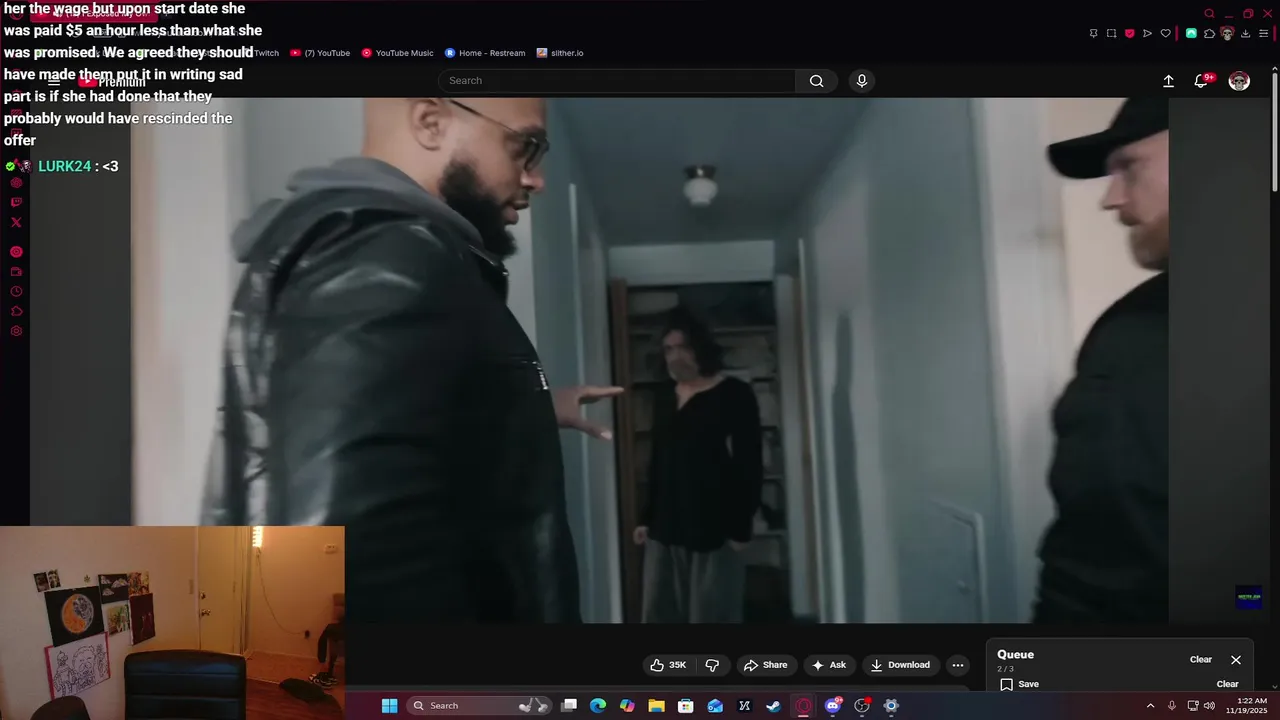Like the video with thumbs up 35K
Image resolution: width=1280 pixels, height=720 pixels.
[x=668, y=665]
